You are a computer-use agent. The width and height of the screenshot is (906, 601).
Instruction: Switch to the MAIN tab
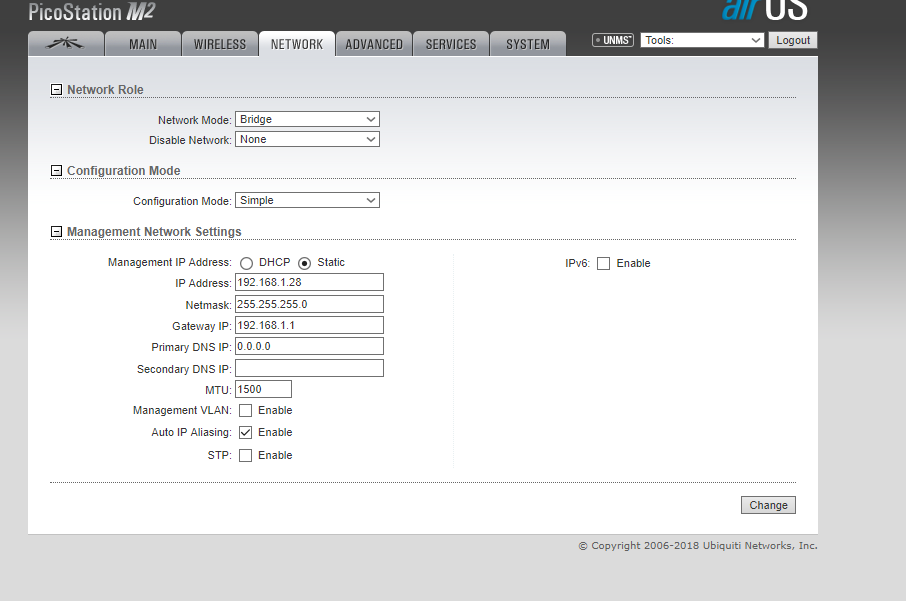pyautogui.click(x=143, y=44)
